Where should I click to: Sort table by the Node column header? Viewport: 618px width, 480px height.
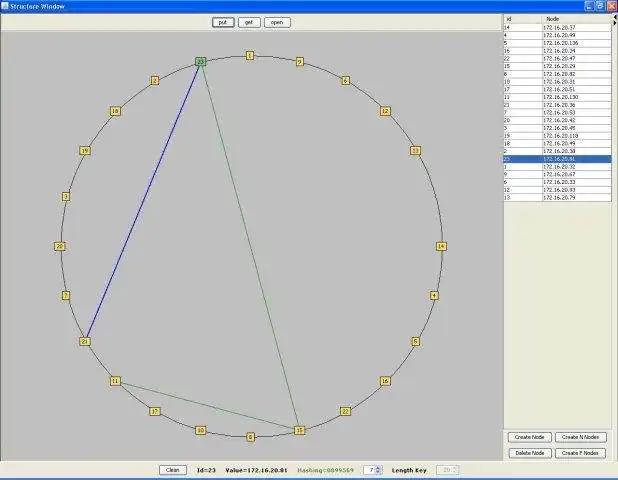pos(574,19)
